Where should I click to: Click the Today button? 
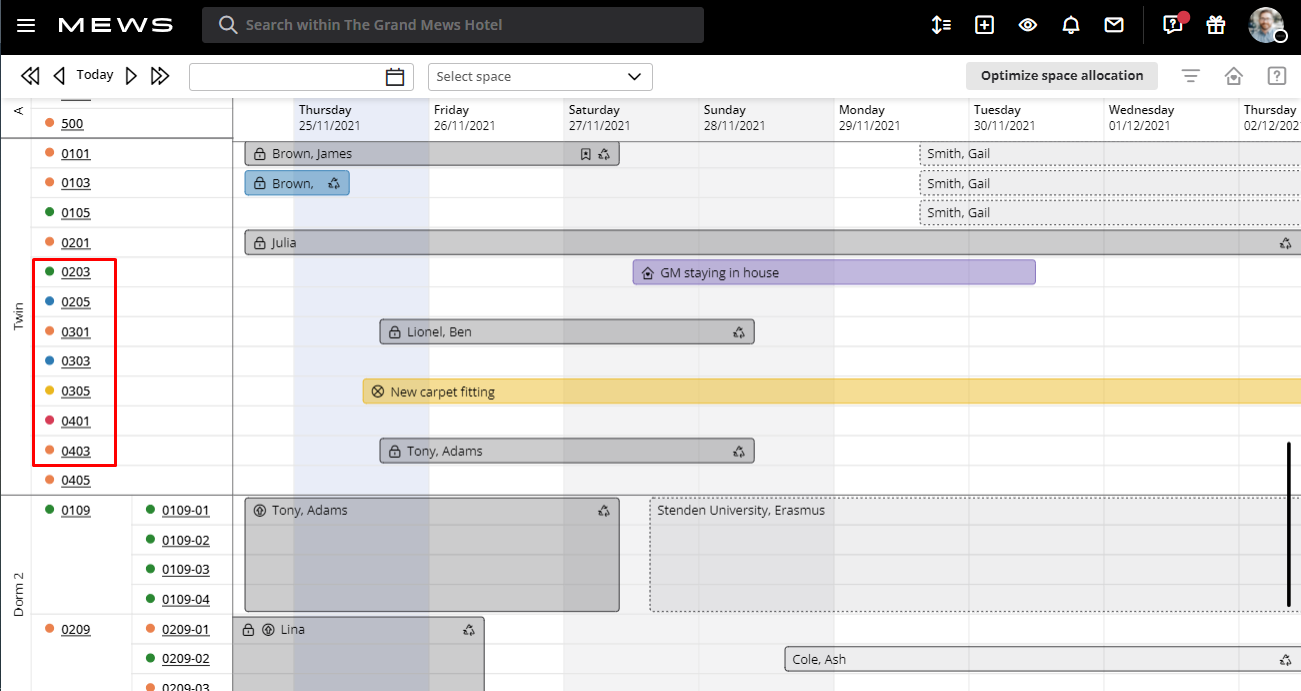coord(94,74)
